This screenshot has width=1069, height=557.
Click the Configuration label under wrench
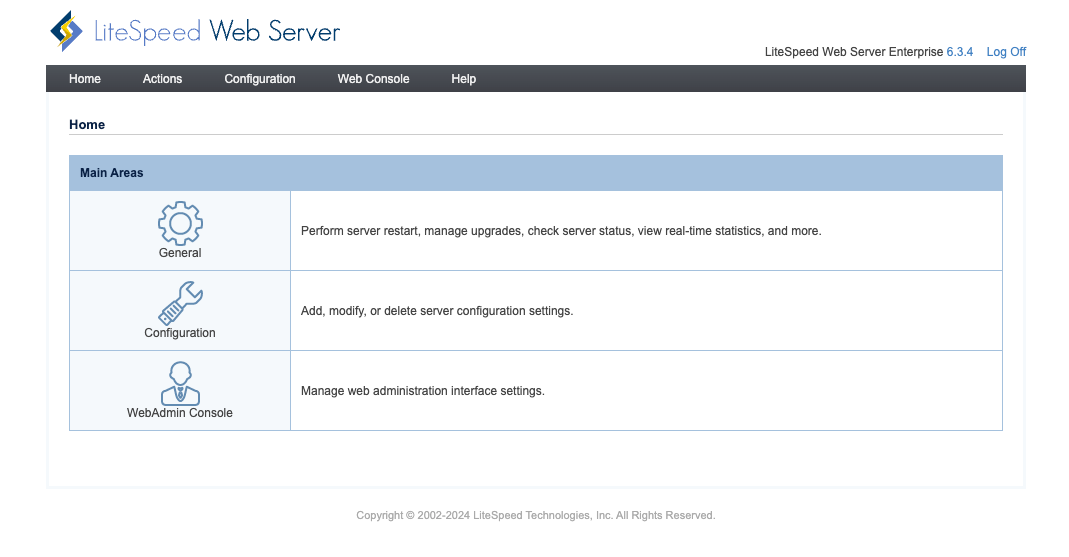point(180,333)
